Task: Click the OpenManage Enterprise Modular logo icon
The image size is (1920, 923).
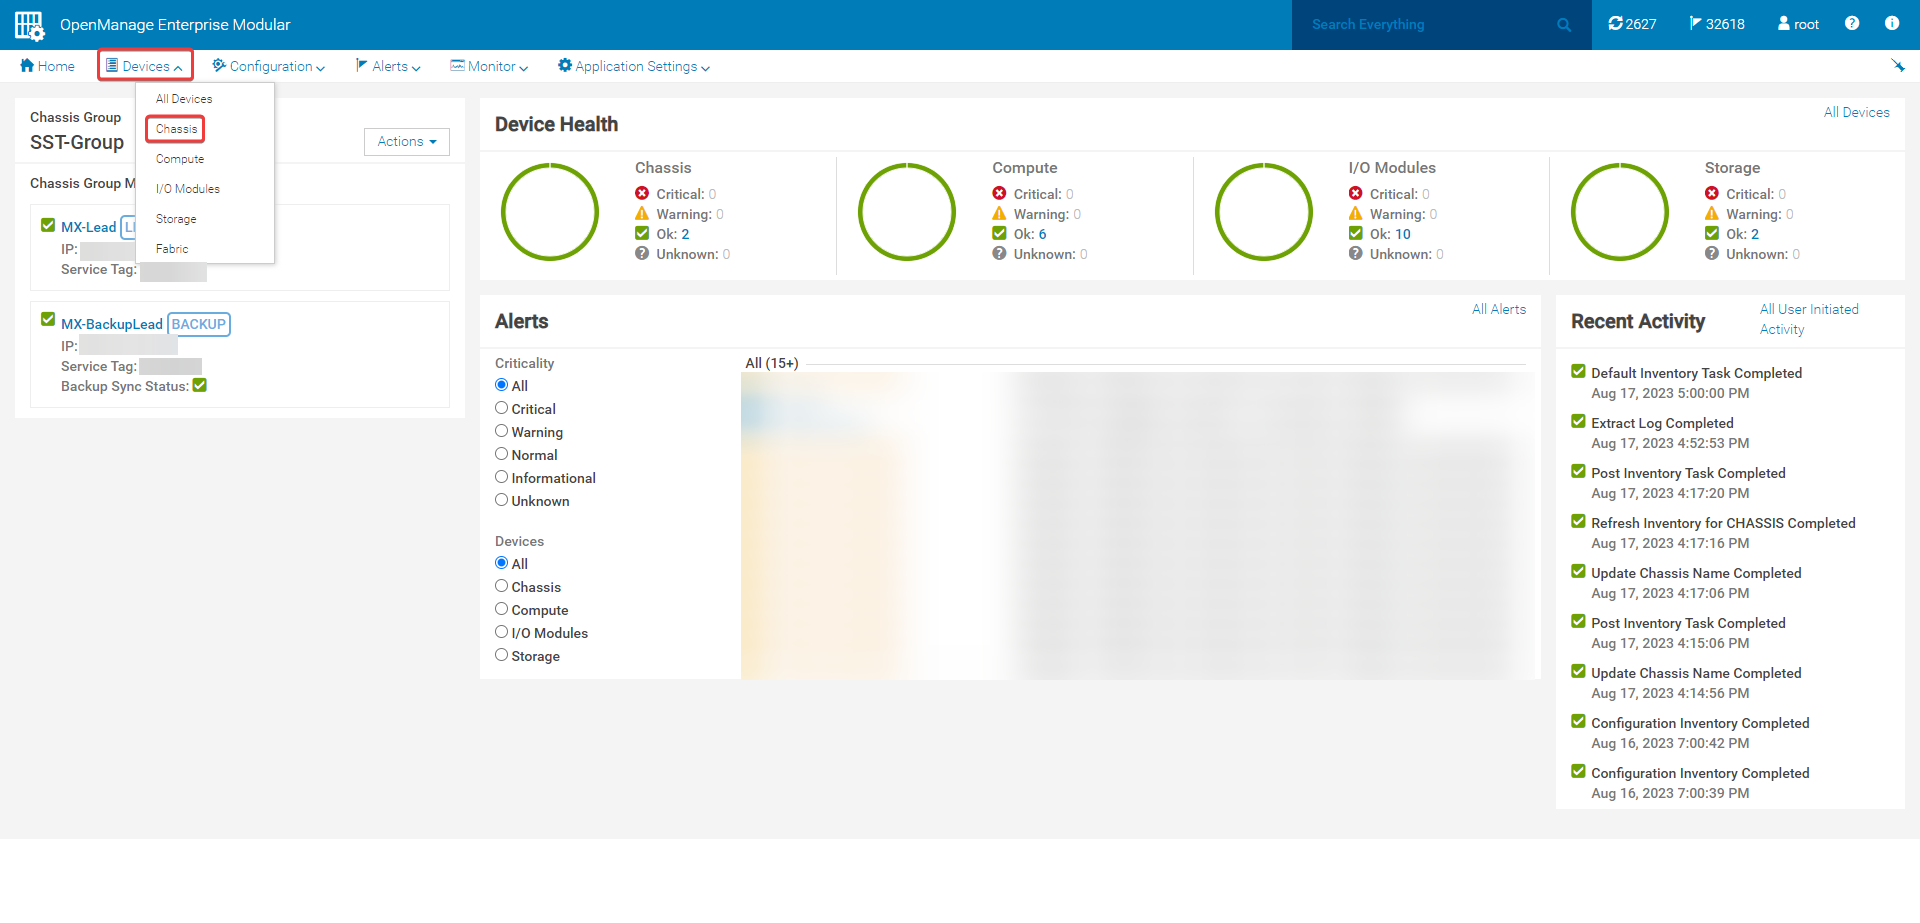Action: [x=29, y=25]
